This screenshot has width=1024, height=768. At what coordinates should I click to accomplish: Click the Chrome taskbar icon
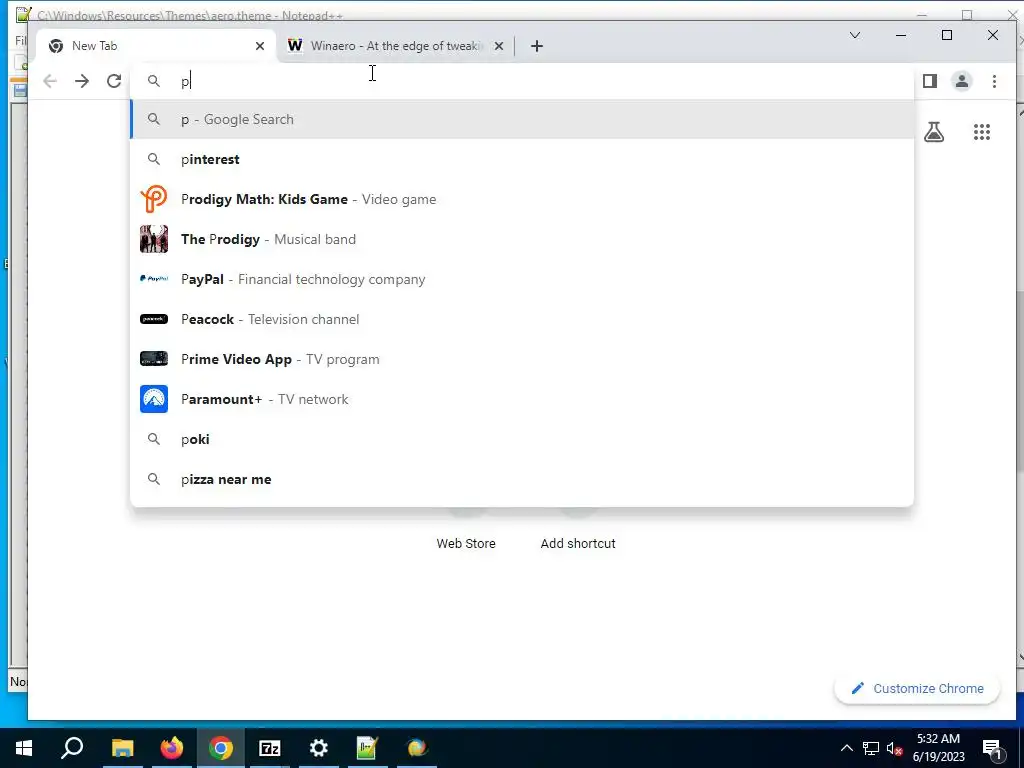pyautogui.click(x=221, y=748)
